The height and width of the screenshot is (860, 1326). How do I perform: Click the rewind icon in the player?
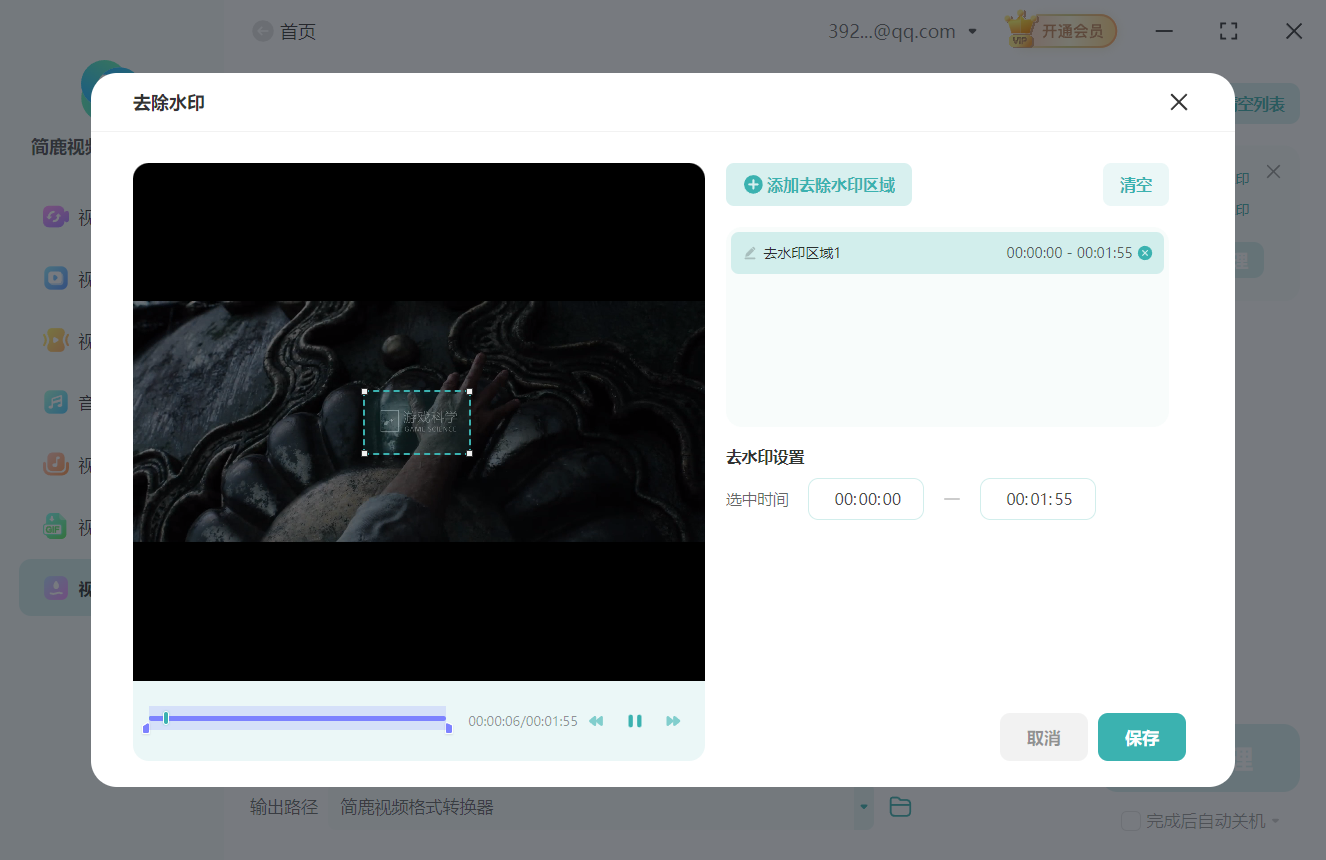pos(596,721)
